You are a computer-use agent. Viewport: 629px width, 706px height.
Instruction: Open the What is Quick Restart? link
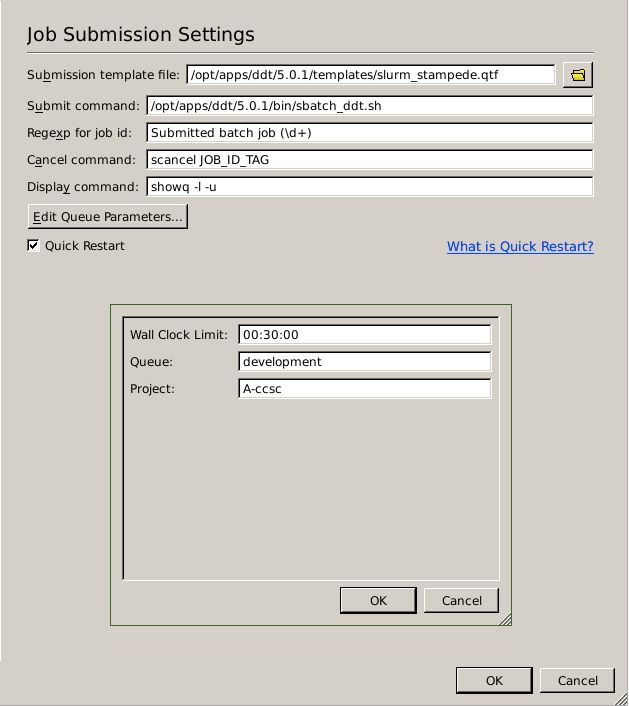coord(520,246)
